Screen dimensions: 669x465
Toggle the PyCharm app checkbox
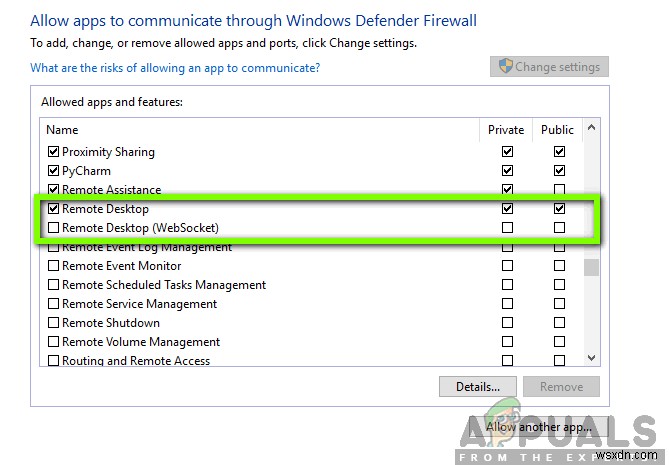[x=54, y=171]
